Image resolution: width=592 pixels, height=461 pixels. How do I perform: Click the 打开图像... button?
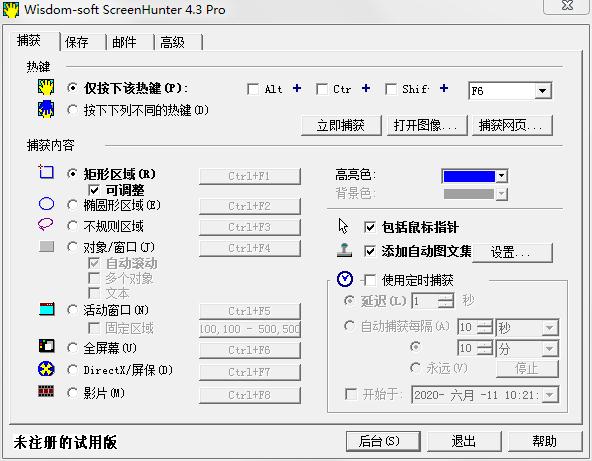[427, 125]
